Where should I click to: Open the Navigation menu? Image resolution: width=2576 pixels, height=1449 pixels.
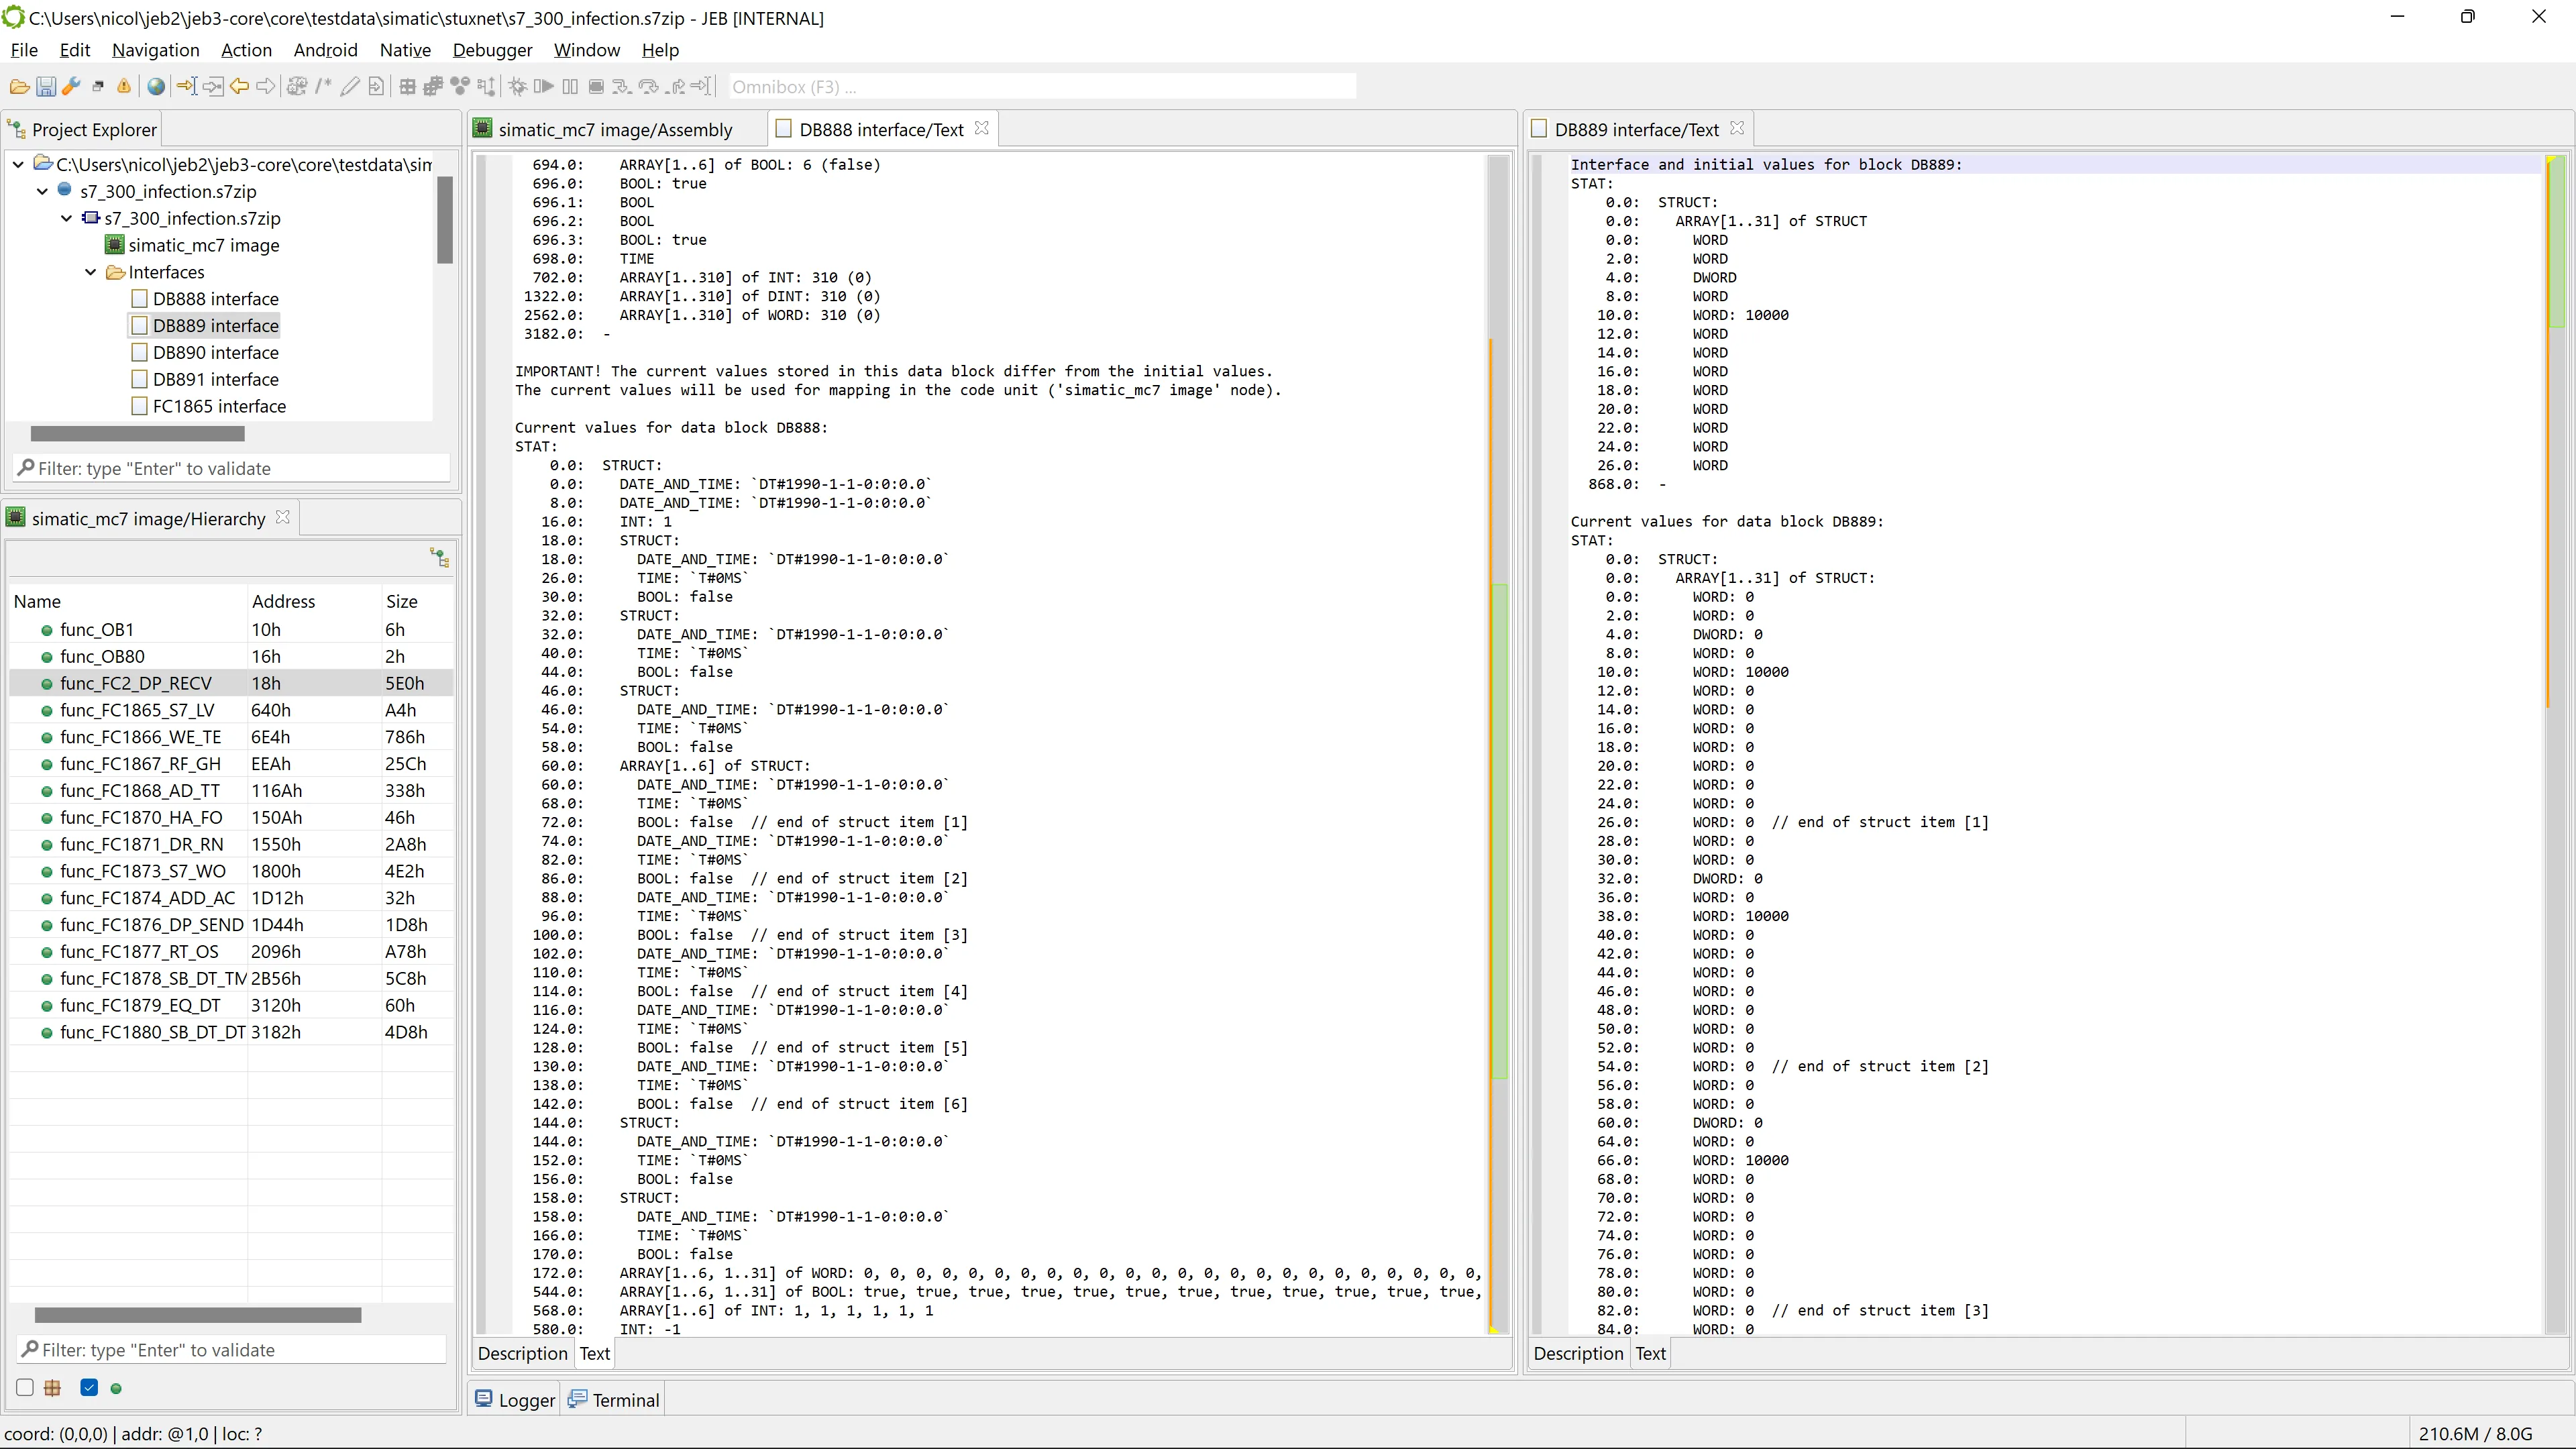tap(155, 50)
